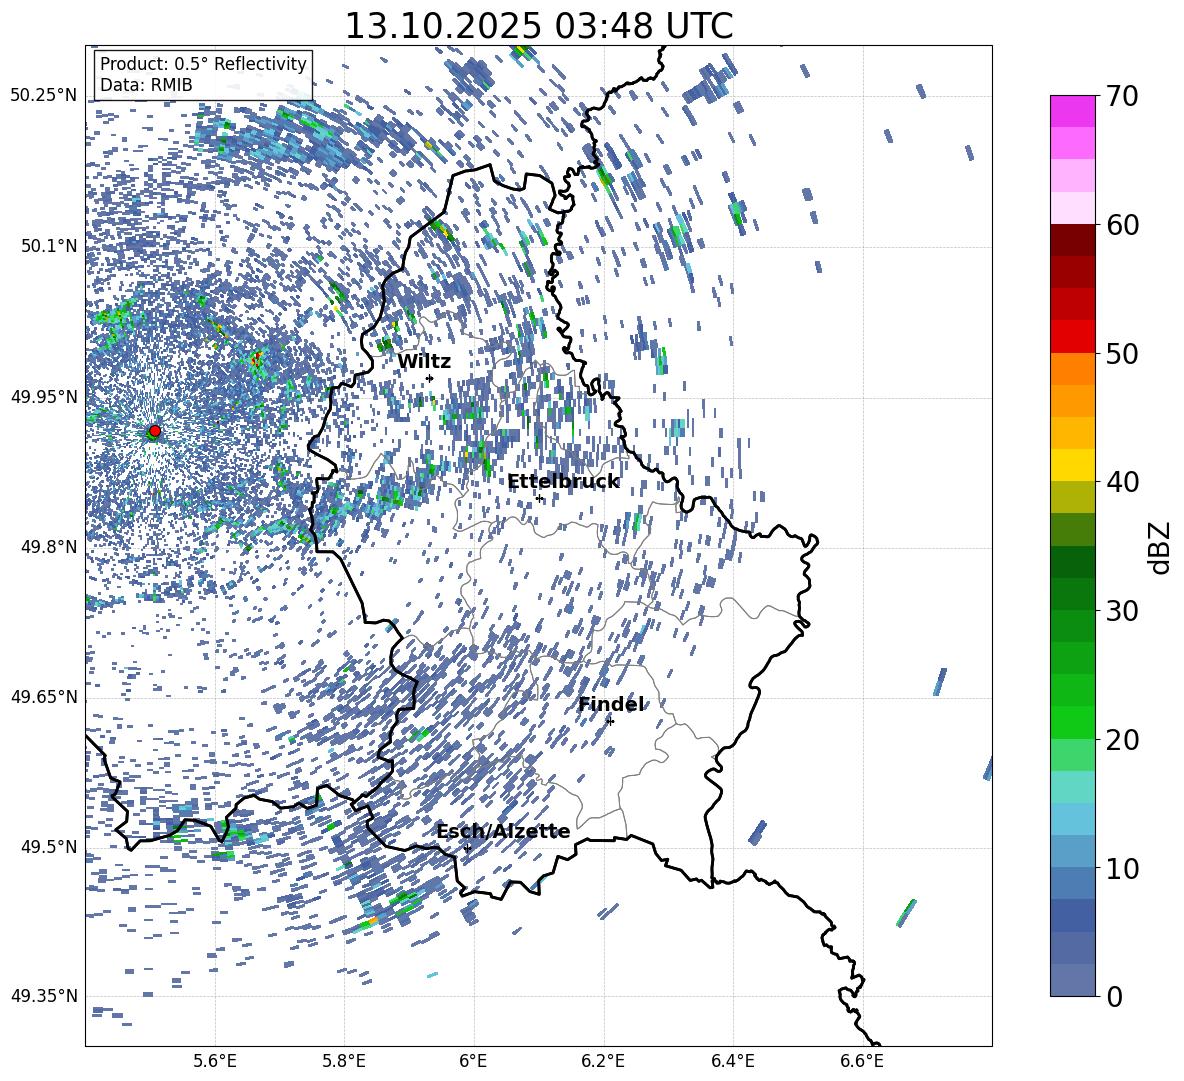Click the bright red colorbar swatch near 50
The height and width of the screenshot is (1081, 1184).
(x=1073, y=336)
